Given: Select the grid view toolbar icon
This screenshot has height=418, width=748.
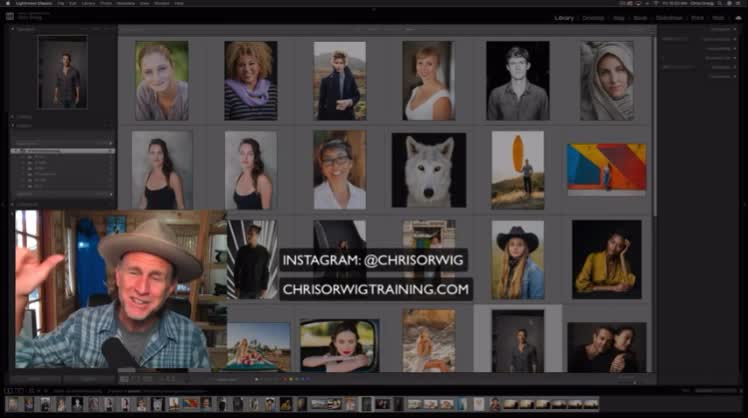Looking at the screenshot, I should (x=124, y=379).
